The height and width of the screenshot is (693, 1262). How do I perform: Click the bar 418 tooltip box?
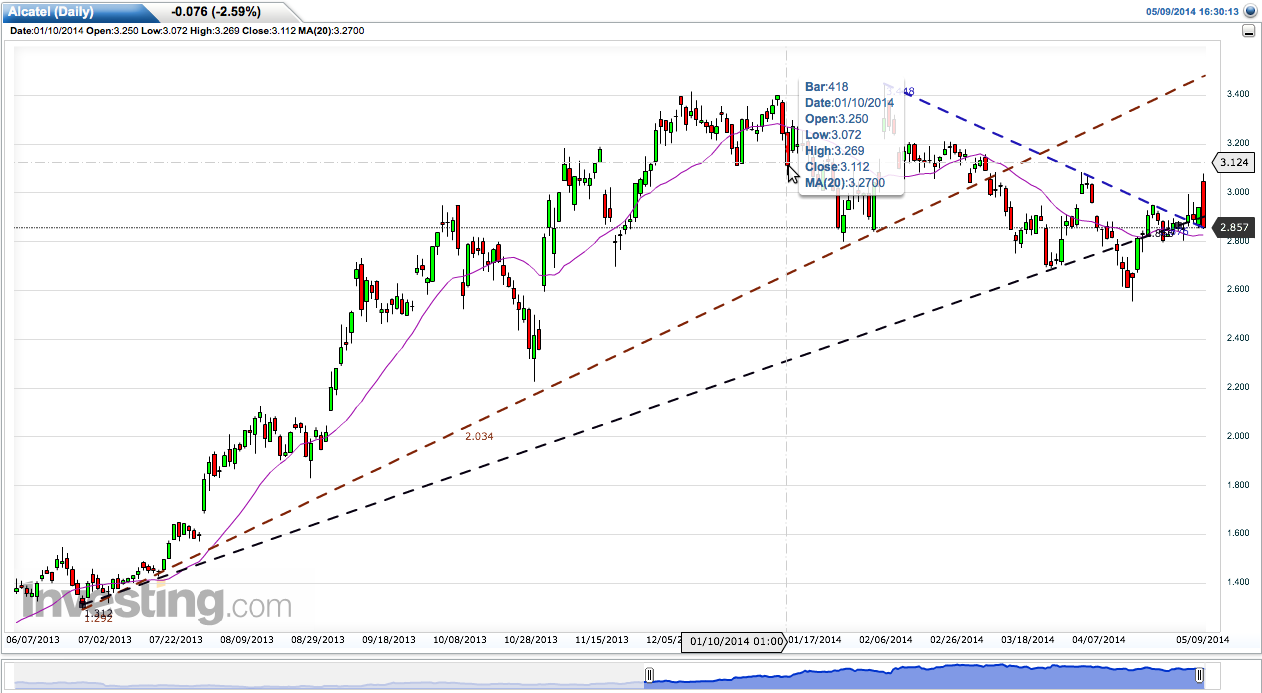pyautogui.click(x=851, y=135)
